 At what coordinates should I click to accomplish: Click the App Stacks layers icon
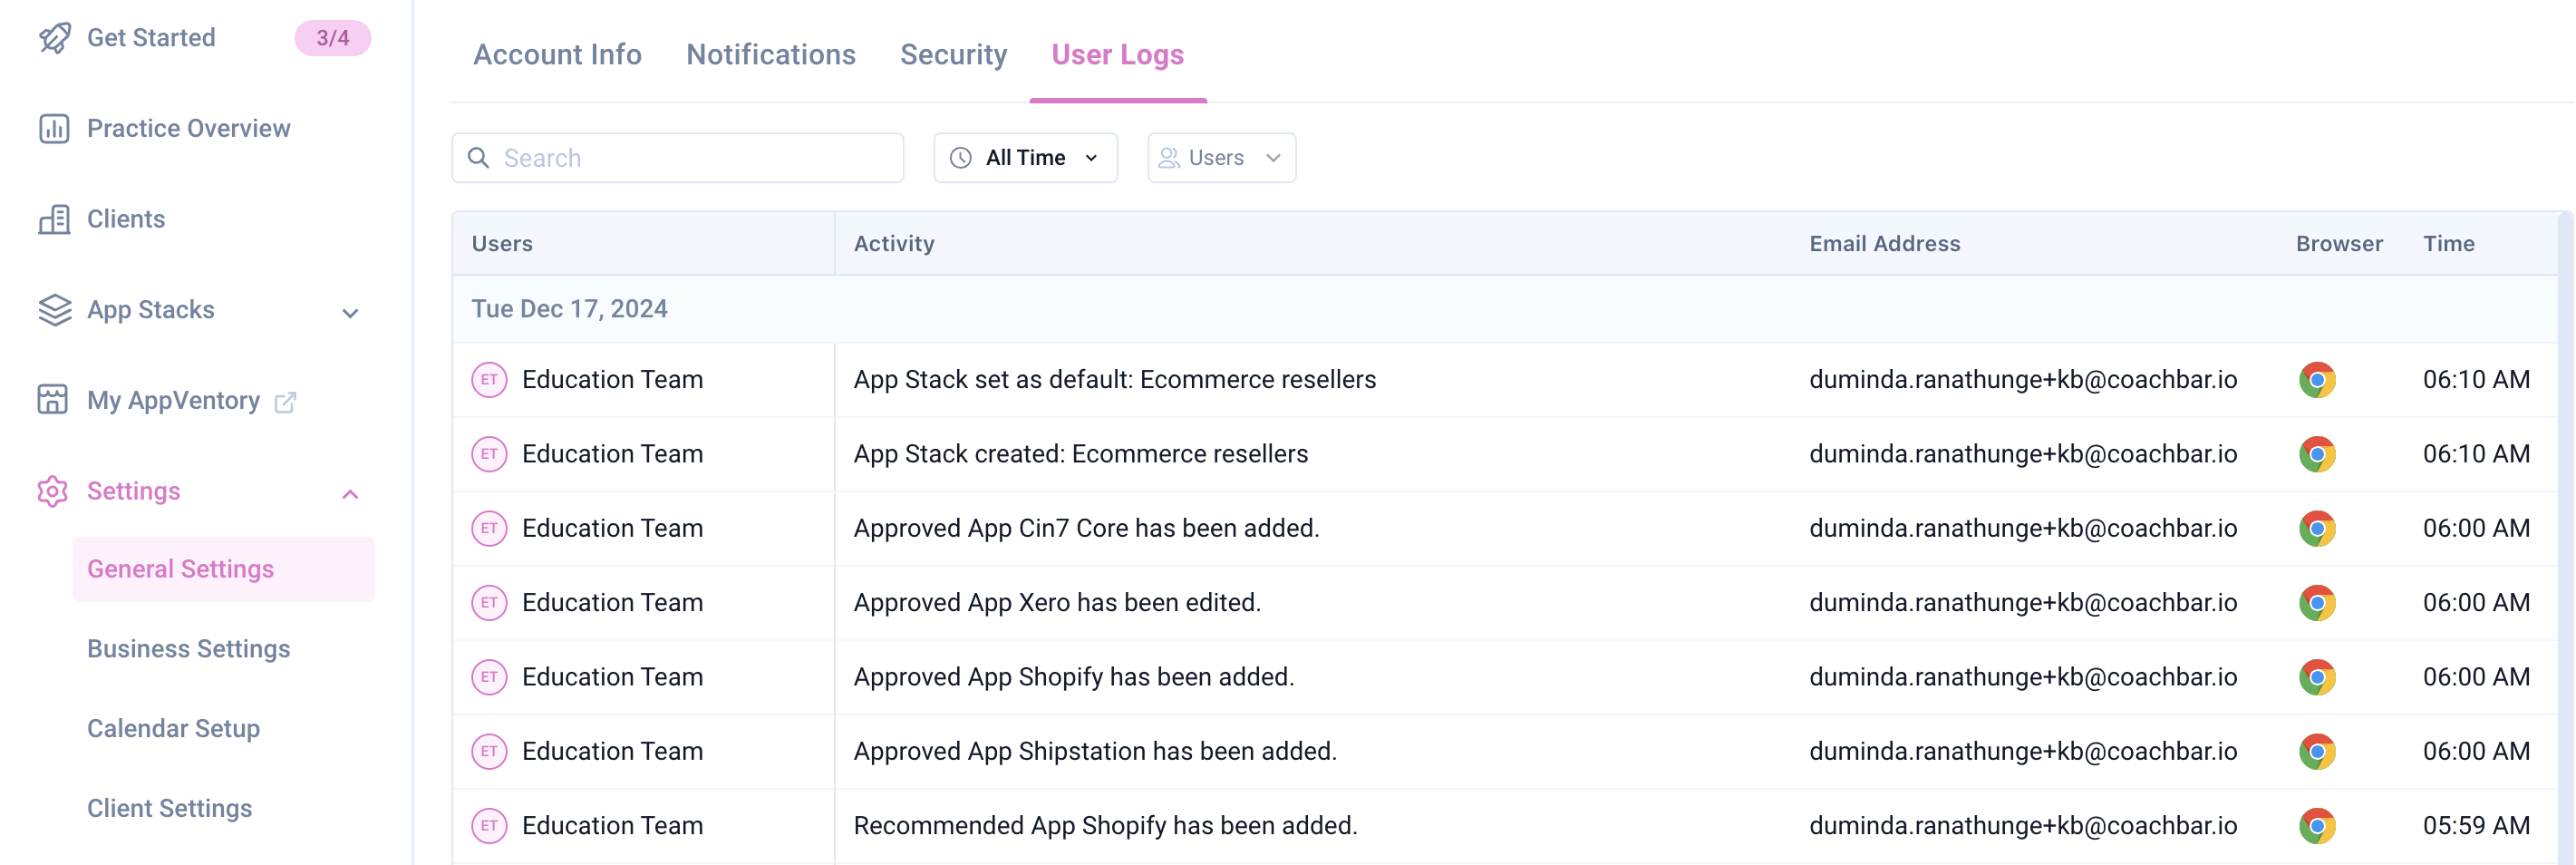point(54,310)
